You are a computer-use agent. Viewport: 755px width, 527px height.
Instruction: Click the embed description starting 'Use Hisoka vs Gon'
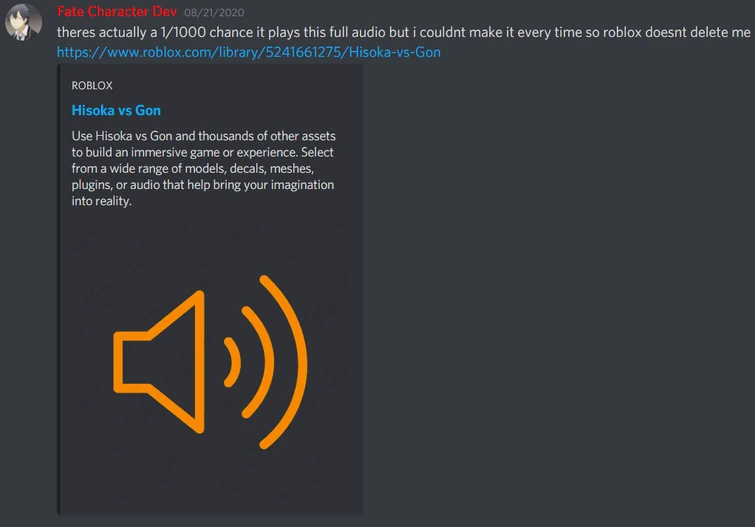(204, 168)
